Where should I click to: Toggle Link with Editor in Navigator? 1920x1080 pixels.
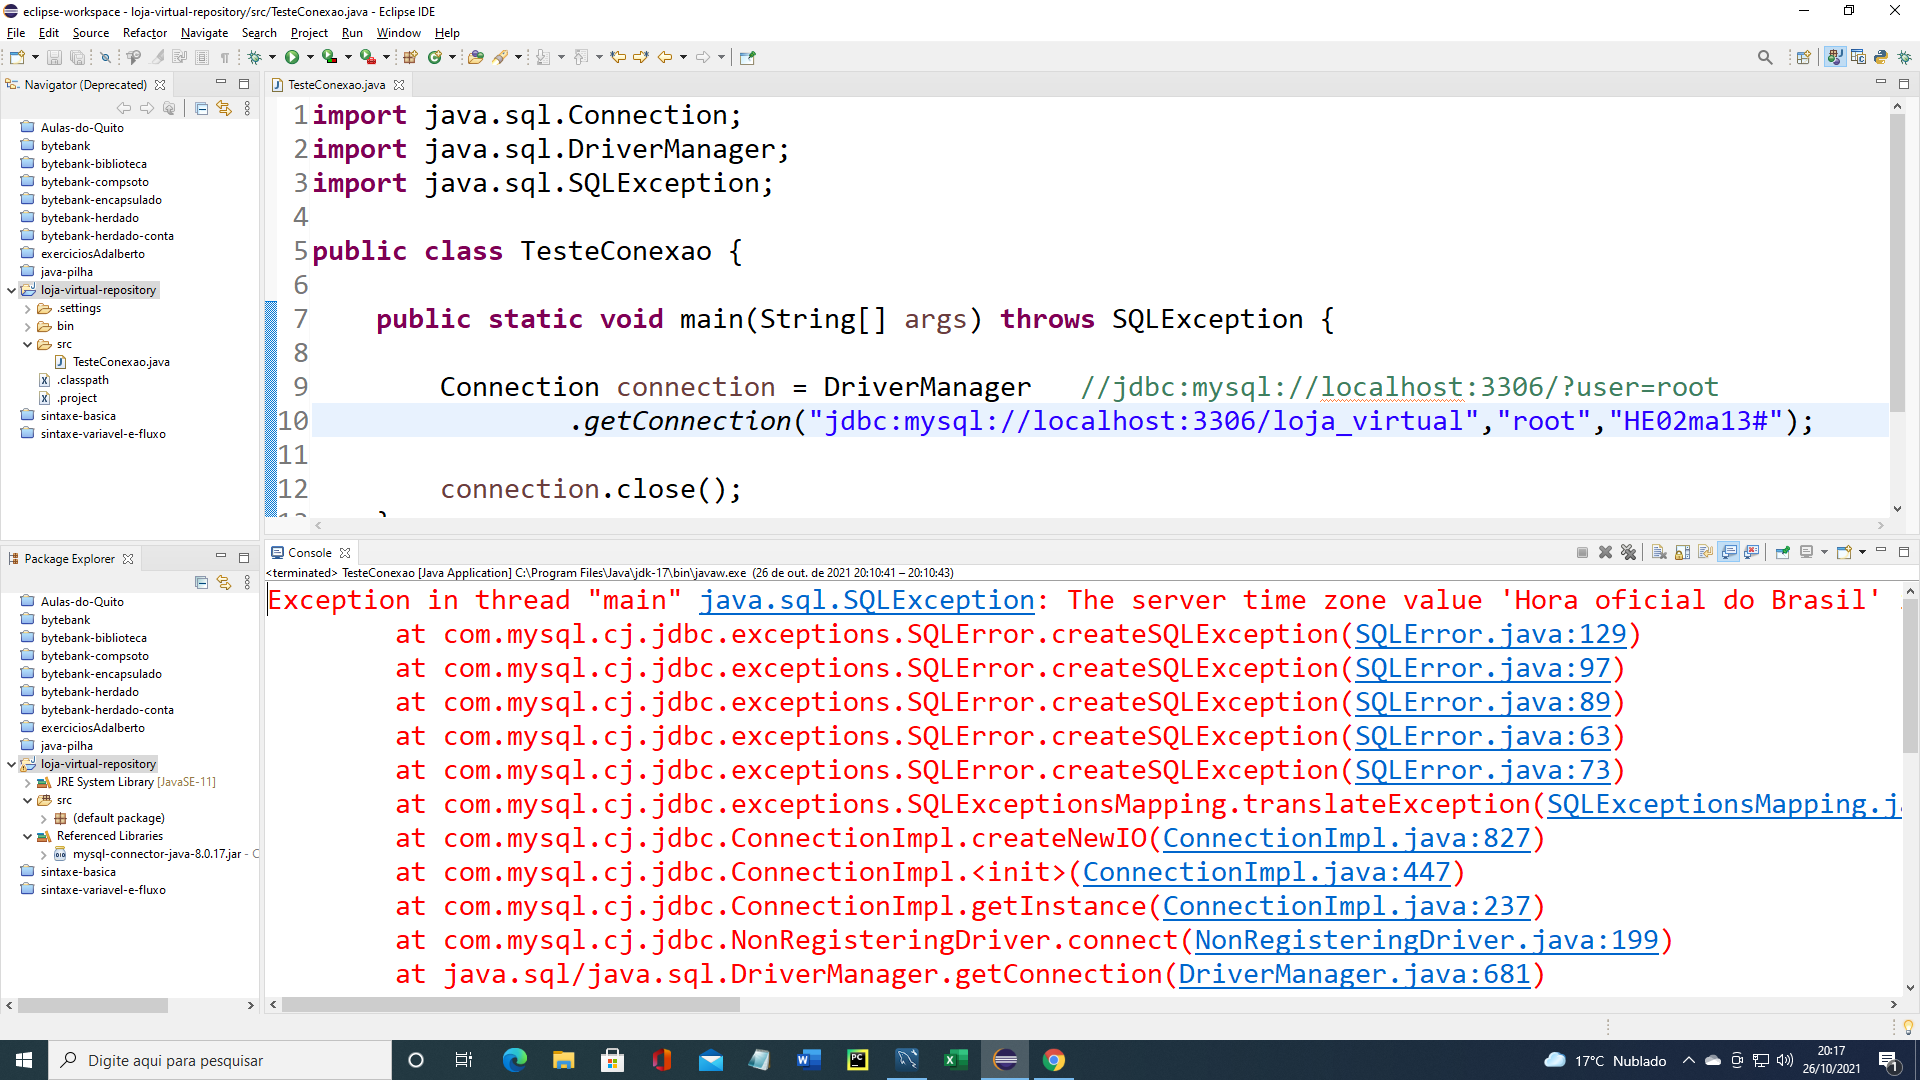pos(224,108)
